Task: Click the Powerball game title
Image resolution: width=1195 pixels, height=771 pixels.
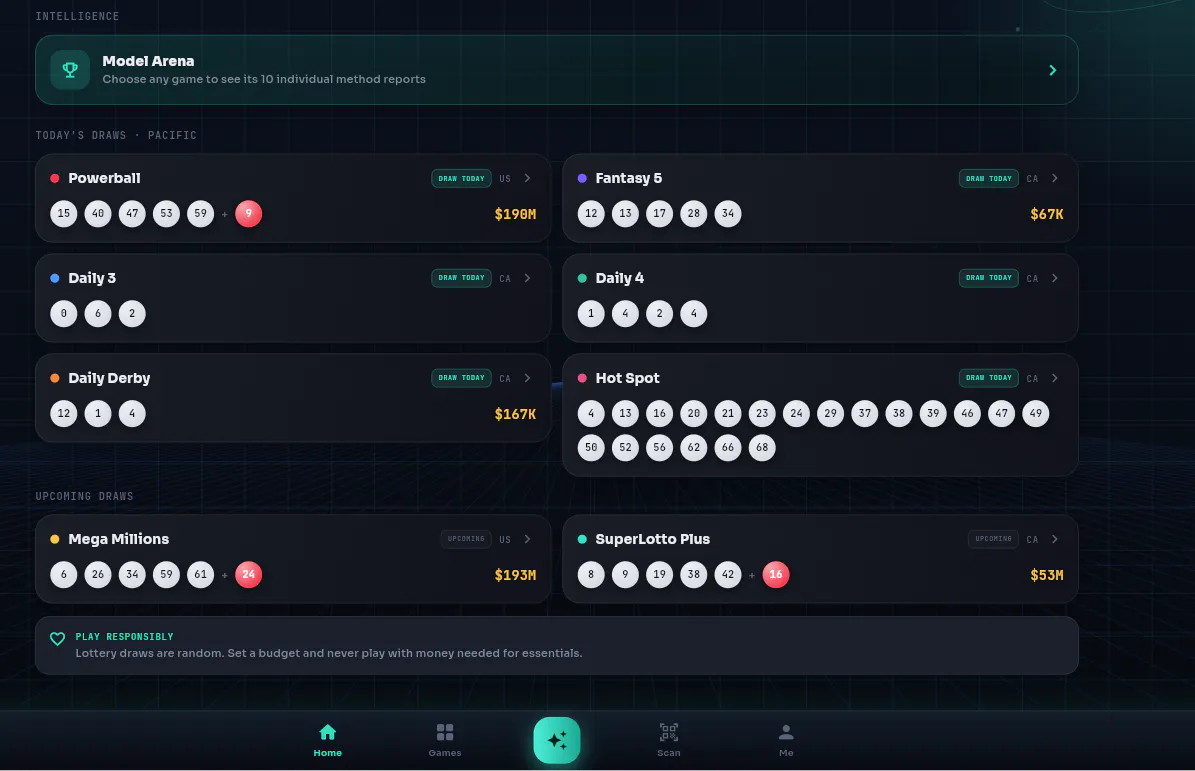Action: click(104, 178)
